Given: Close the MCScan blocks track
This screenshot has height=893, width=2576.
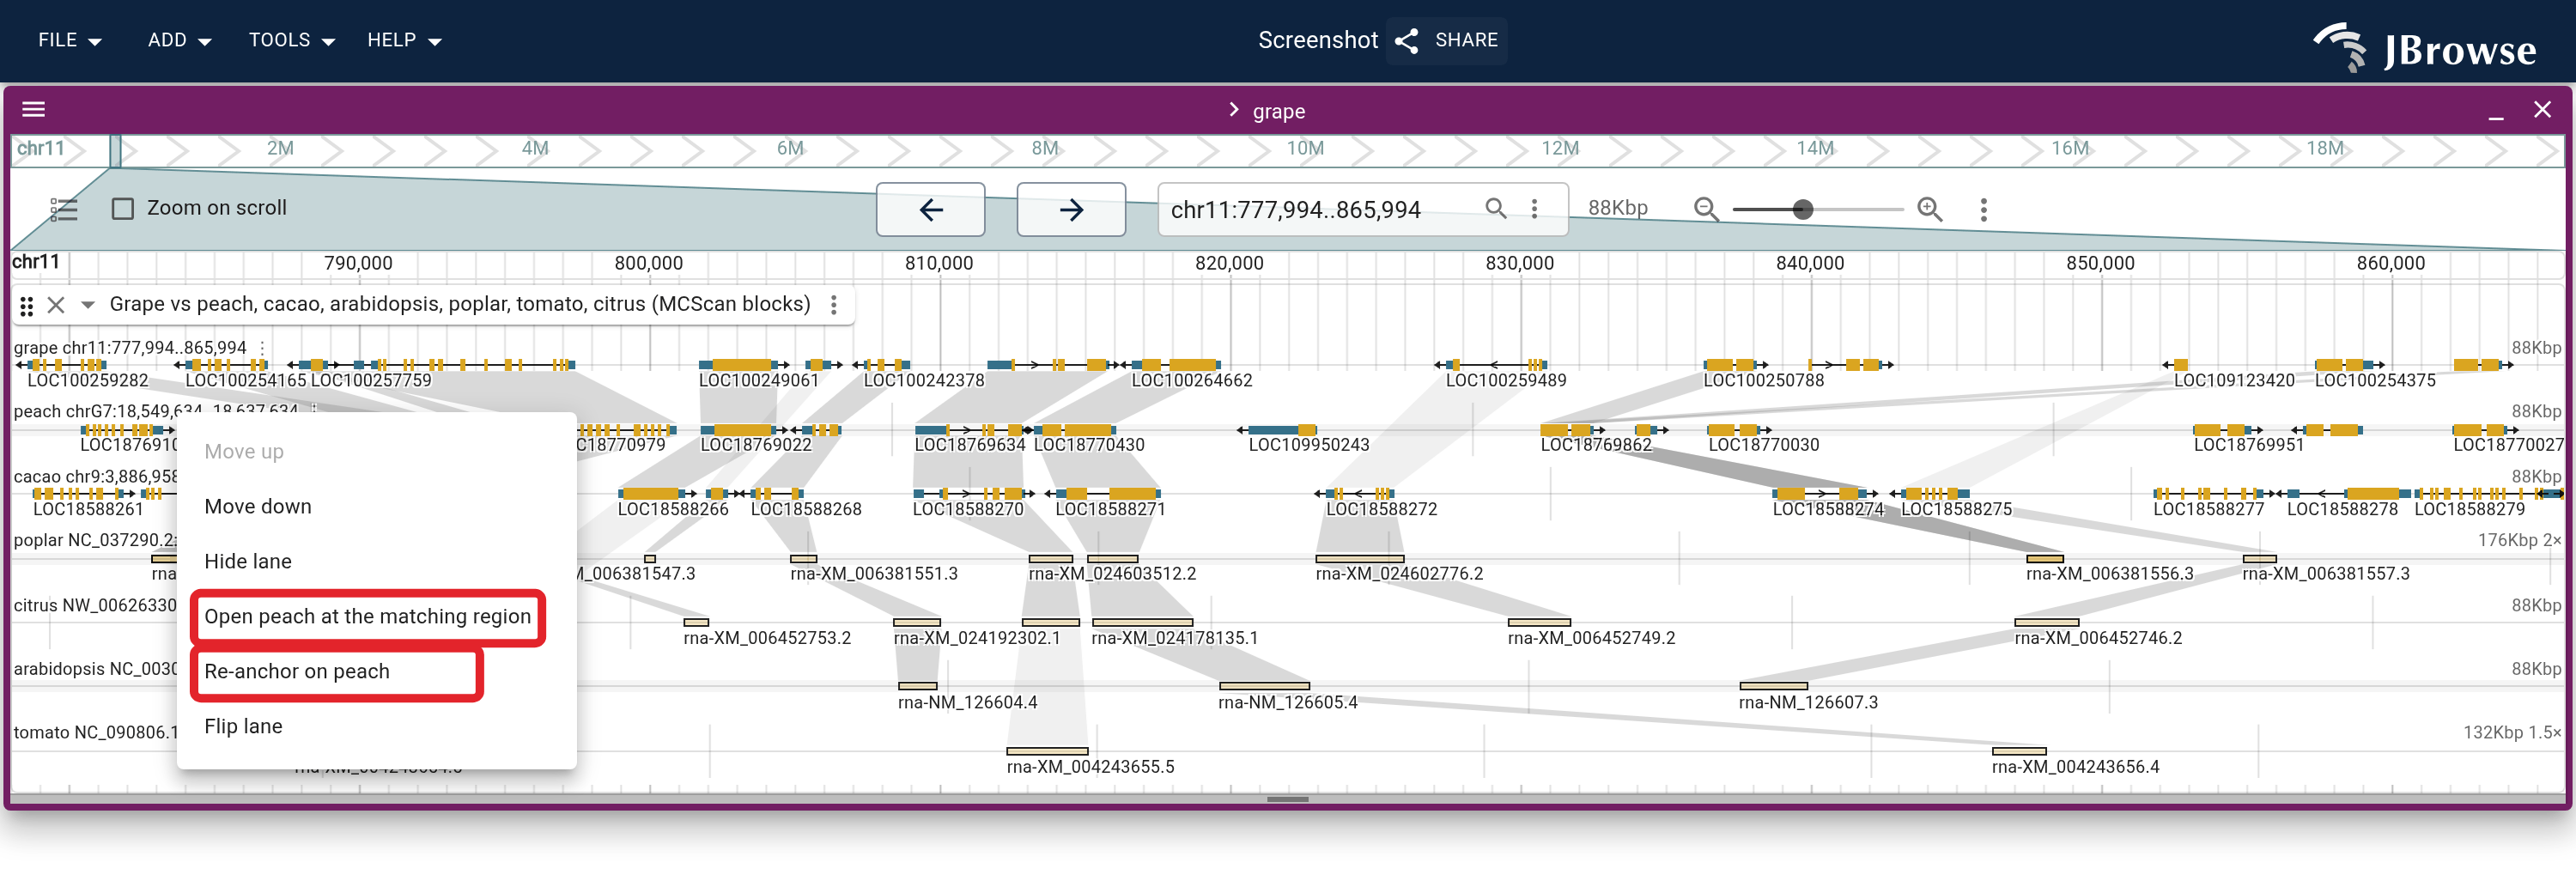Looking at the screenshot, I should pyautogui.click(x=56, y=305).
